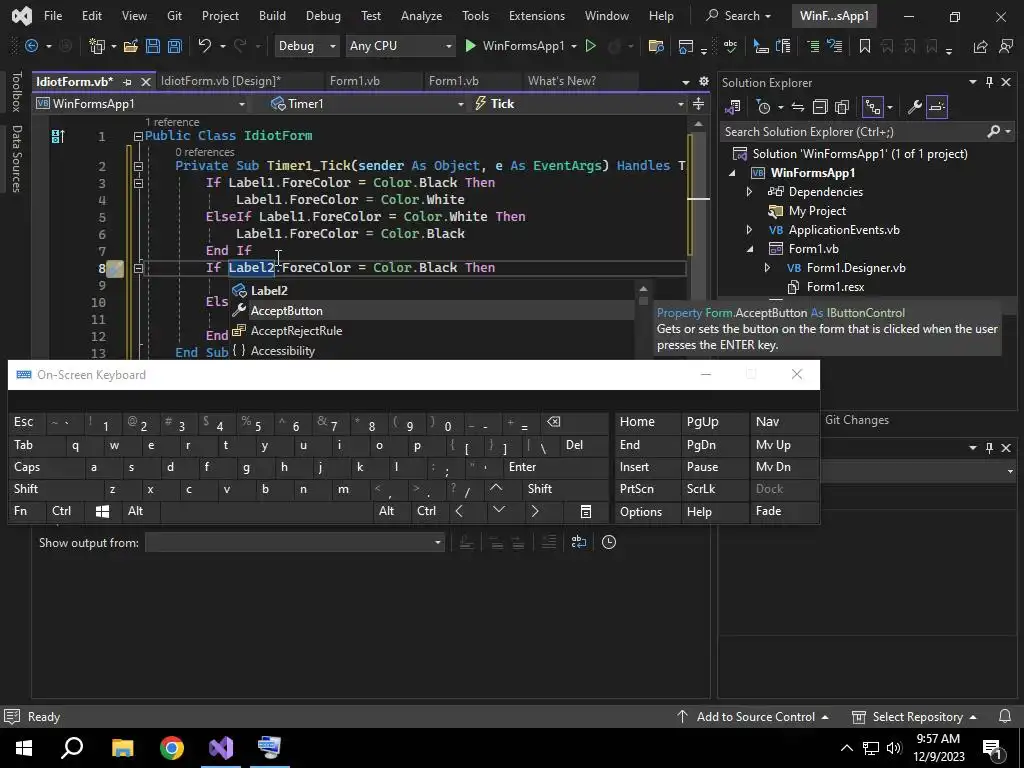This screenshot has height=768, width=1024.
Task: Click the Find in Files toolbar icon
Action: coord(656,46)
